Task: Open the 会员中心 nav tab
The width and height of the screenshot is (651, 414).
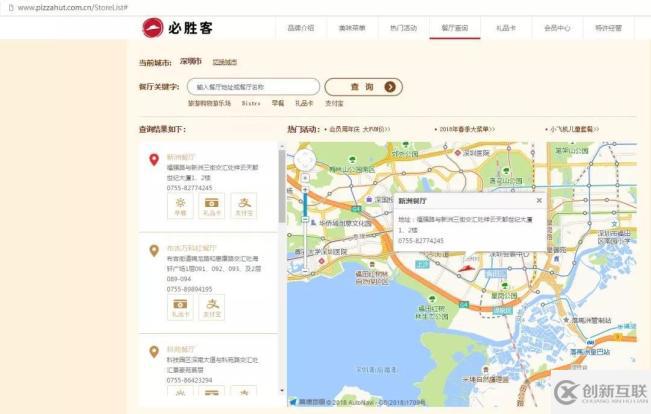Action: point(557,28)
